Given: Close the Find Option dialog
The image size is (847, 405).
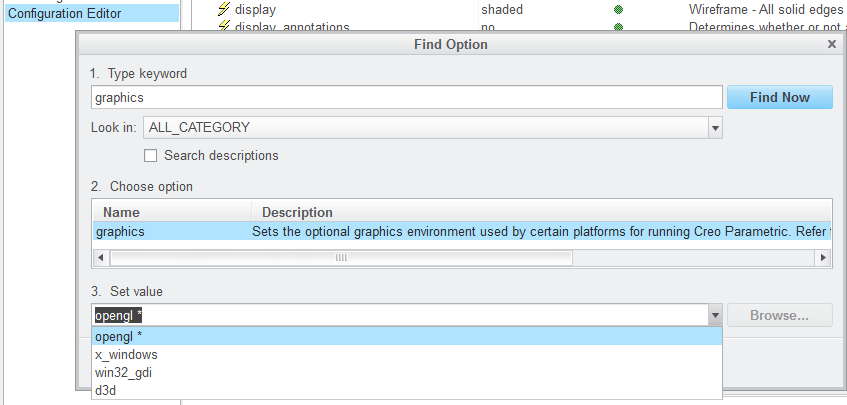Looking at the screenshot, I should click(832, 45).
